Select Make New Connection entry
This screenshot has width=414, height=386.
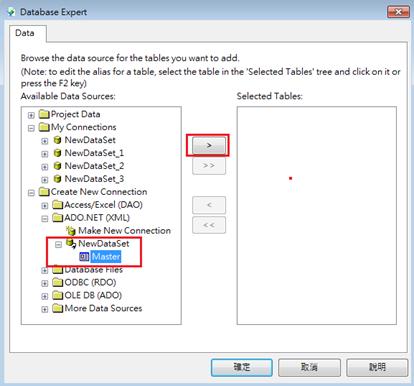click(124, 231)
